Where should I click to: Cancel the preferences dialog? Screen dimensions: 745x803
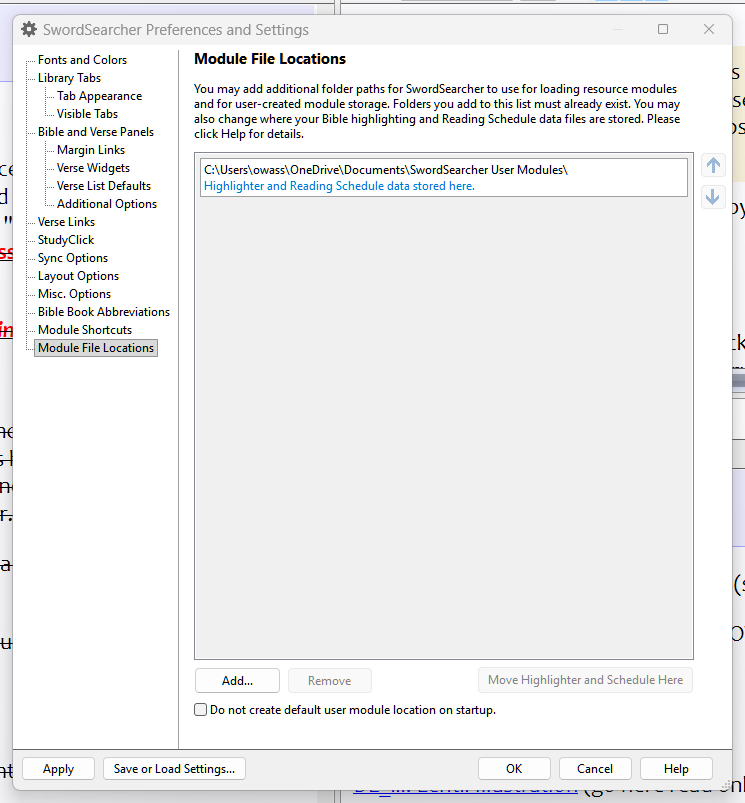tap(595, 769)
